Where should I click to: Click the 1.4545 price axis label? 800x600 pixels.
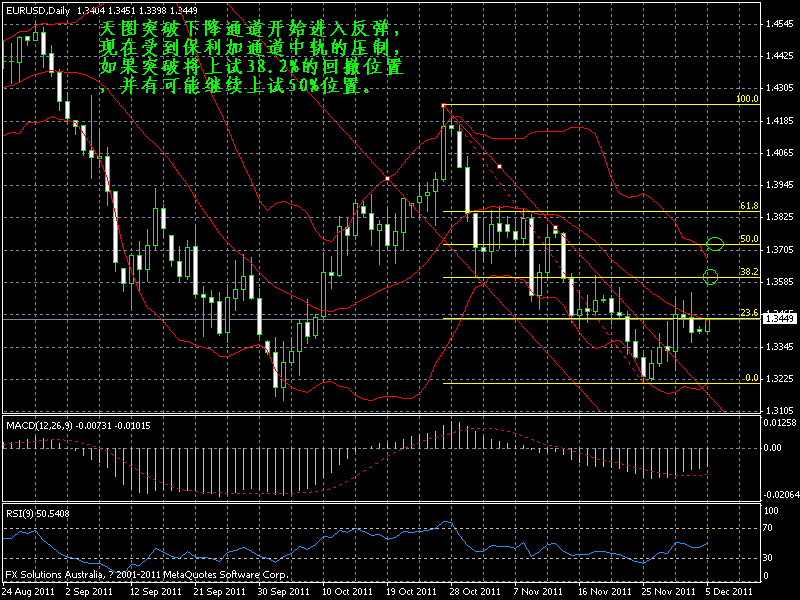(780, 24)
